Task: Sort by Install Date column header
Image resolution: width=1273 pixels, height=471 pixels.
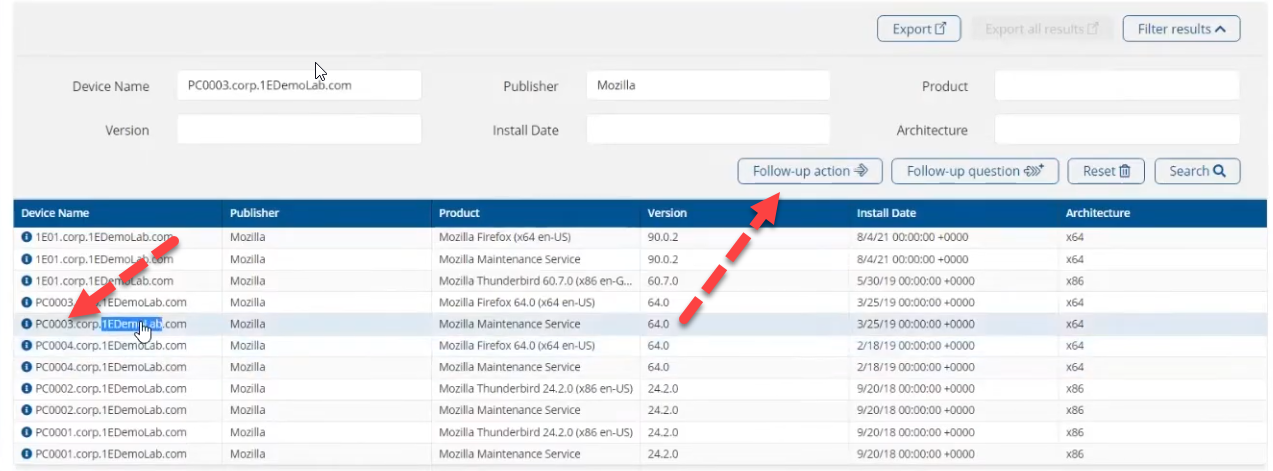Action: click(x=886, y=213)
